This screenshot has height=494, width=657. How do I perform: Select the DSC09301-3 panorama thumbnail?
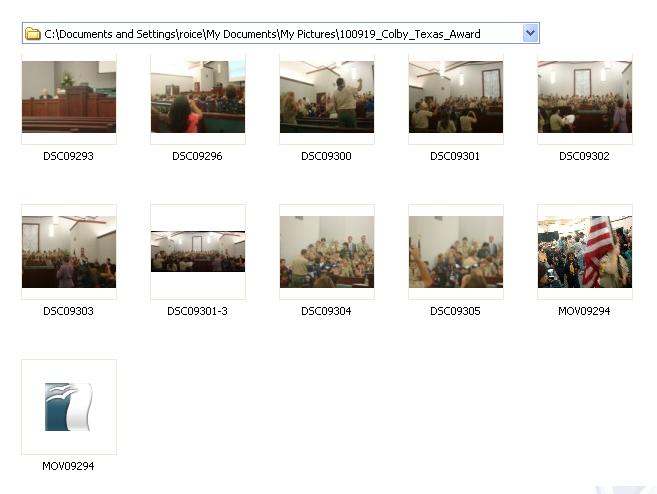click(x=198, y=251)
